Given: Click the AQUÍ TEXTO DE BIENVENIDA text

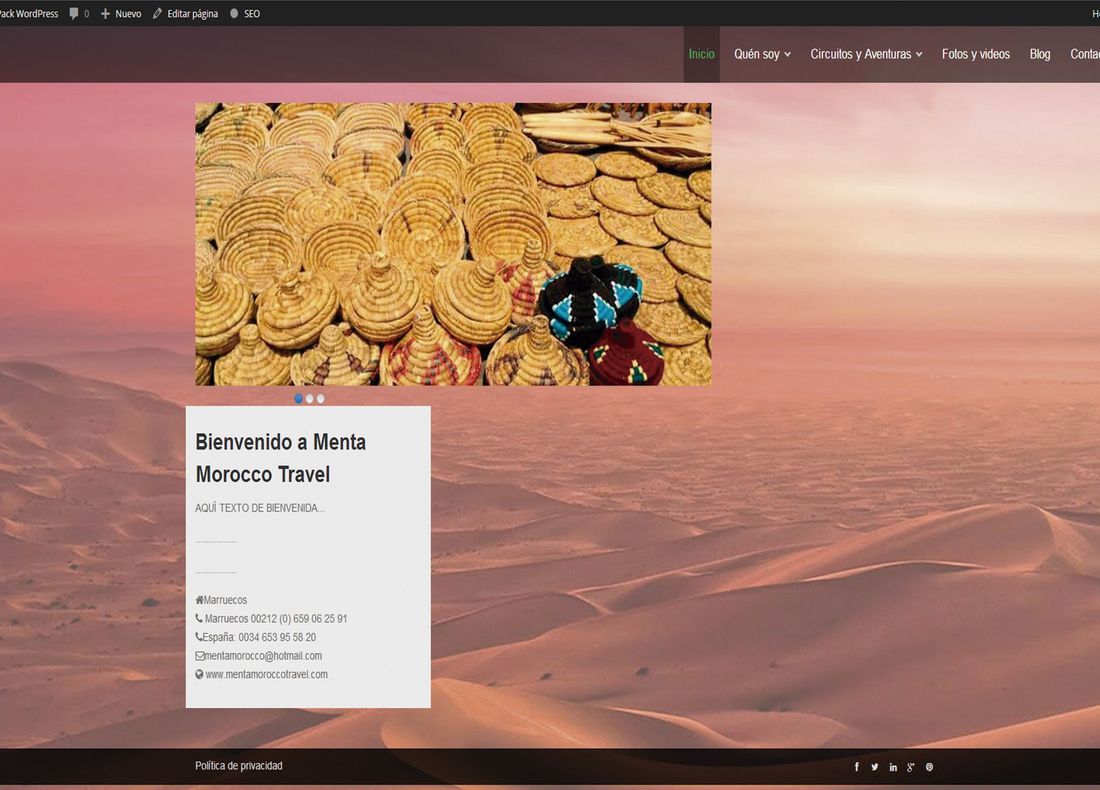Looking at the screenshot, I should pyautogui.click(x=260, y=508).
